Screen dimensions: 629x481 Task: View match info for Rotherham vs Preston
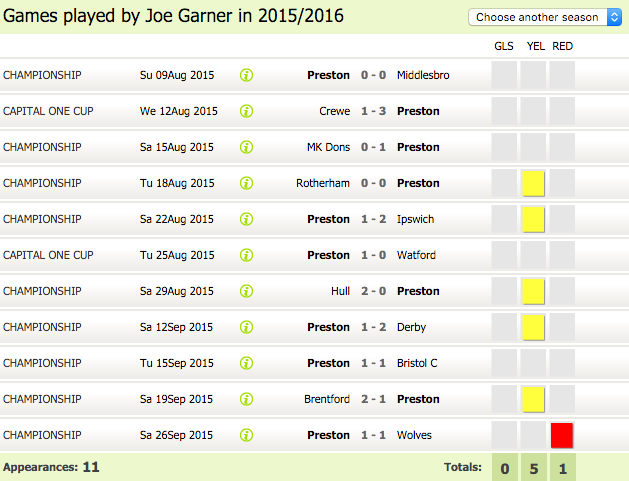pos(246,183)
